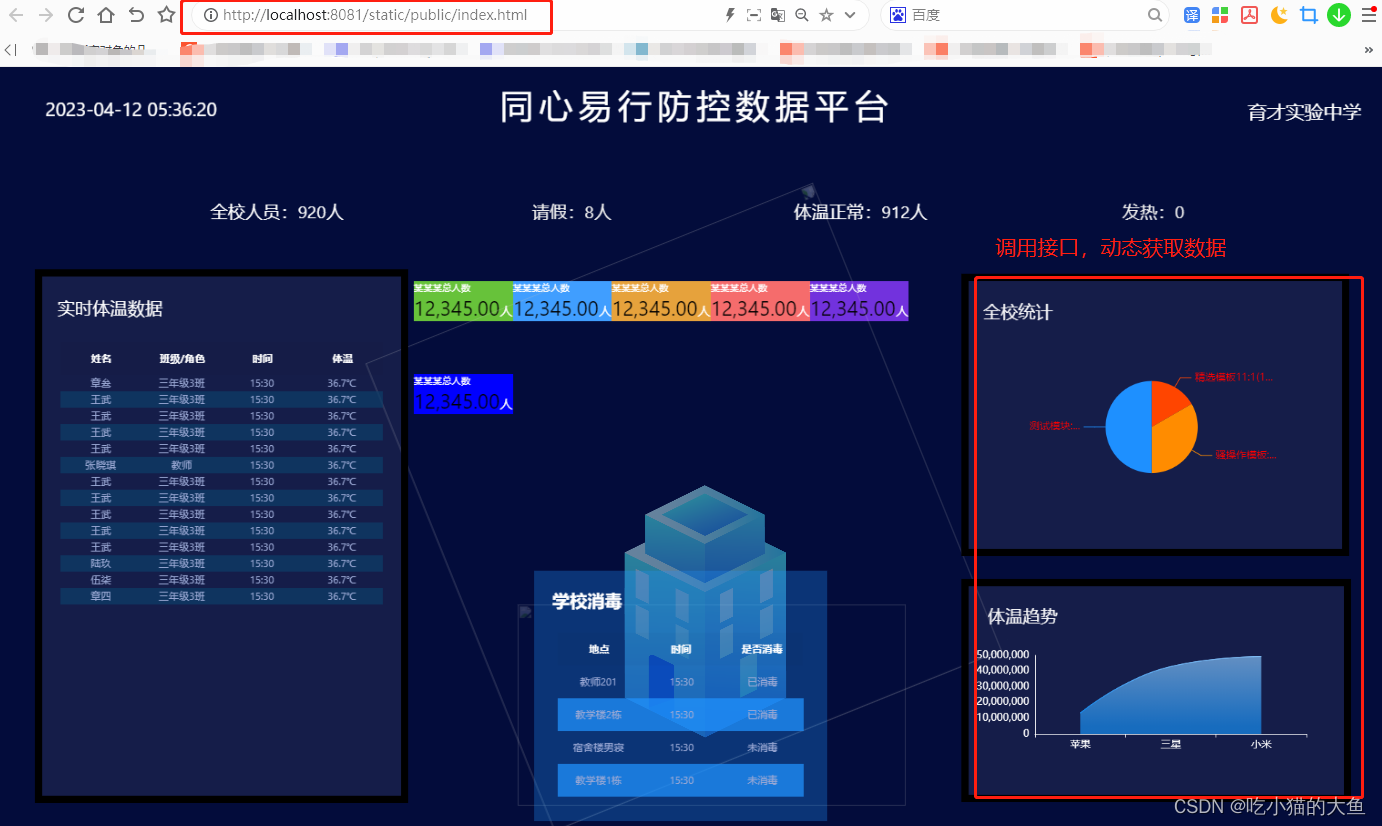Click the 体温 column header
This screenshot has height=826, width=1382.
tap(342, 358)
